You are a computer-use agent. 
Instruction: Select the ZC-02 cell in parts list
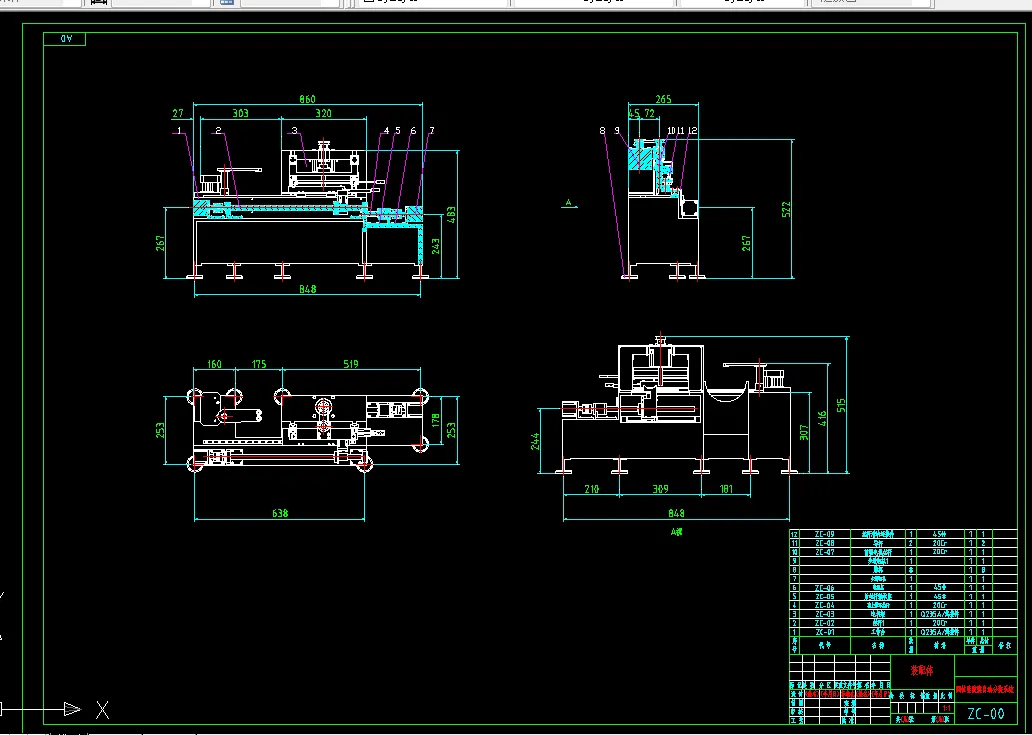pos(825,622)
